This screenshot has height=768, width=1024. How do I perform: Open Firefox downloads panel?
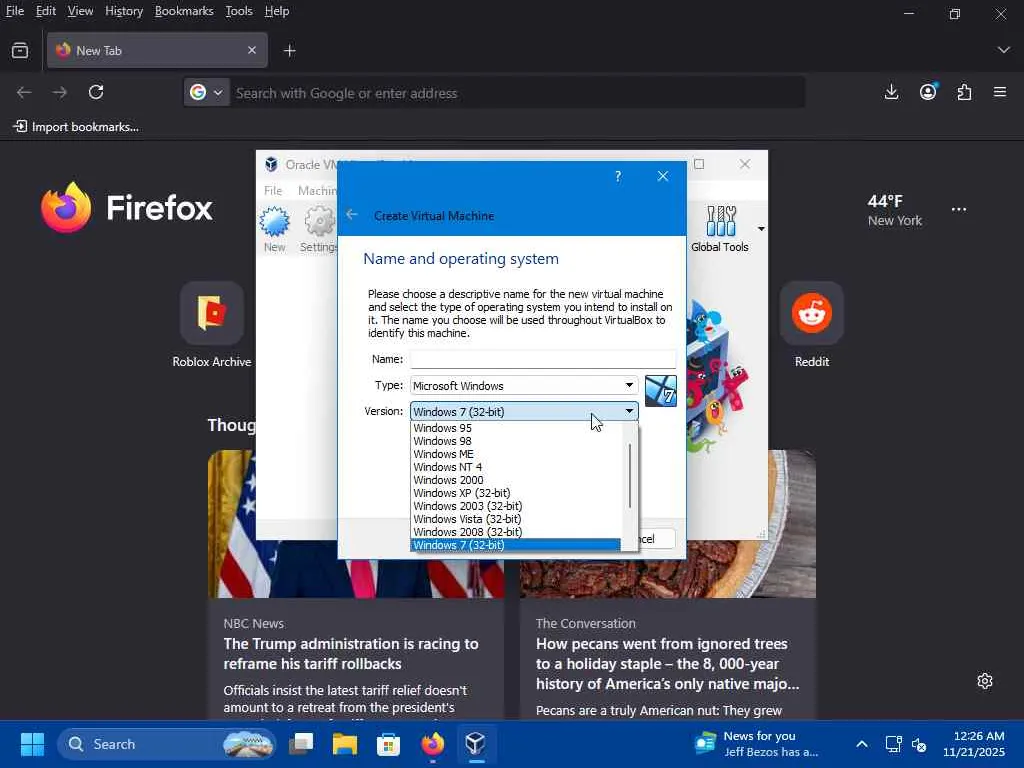pos(891,92)
